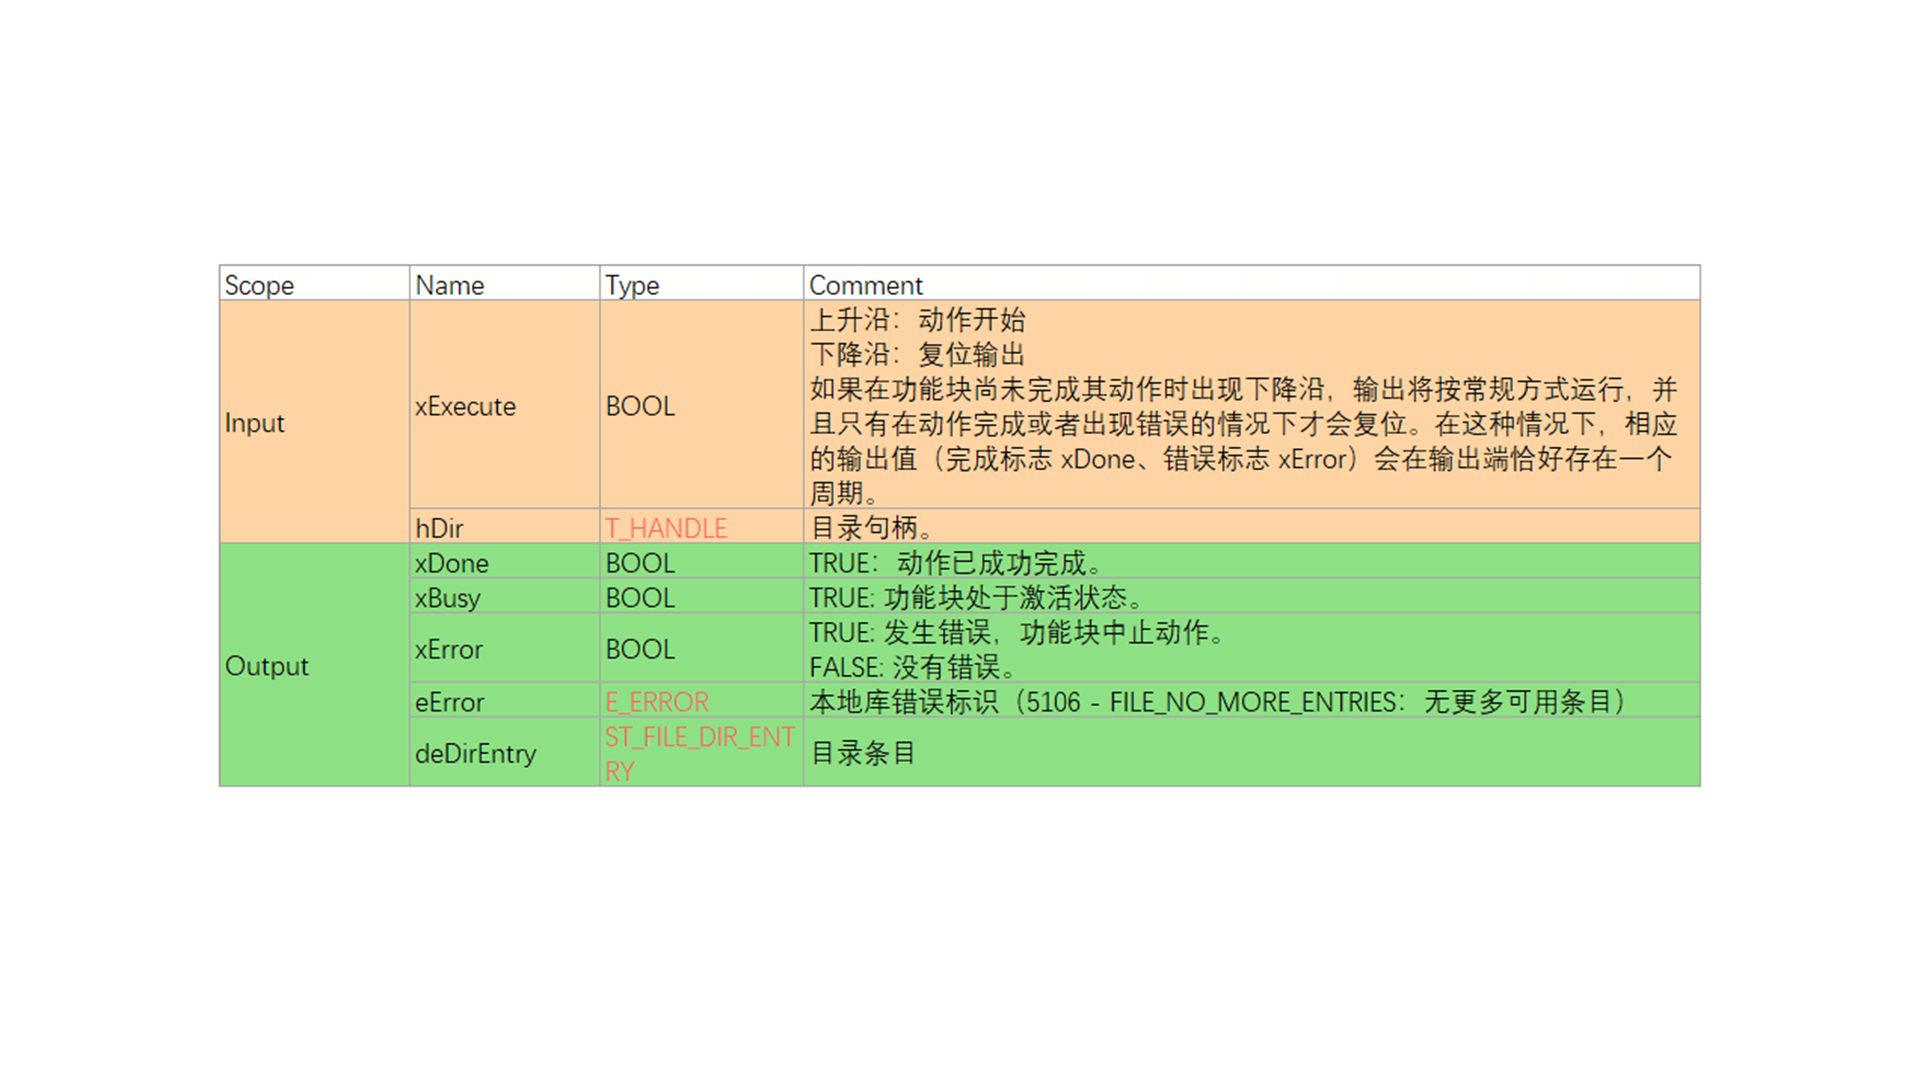The width and height of the screenshot is (1920, 1080).
Task: Click the T_HANDLE type link
Action: 666,528
